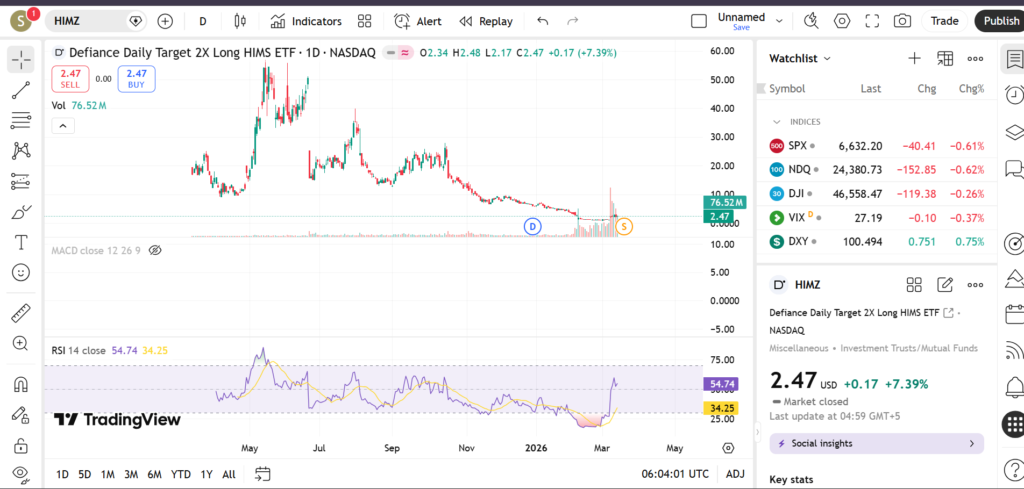The width and height of the screenshot is (1024, 489).
Task: Click the red SELL 2.47 button
Action: pos(70,79)
